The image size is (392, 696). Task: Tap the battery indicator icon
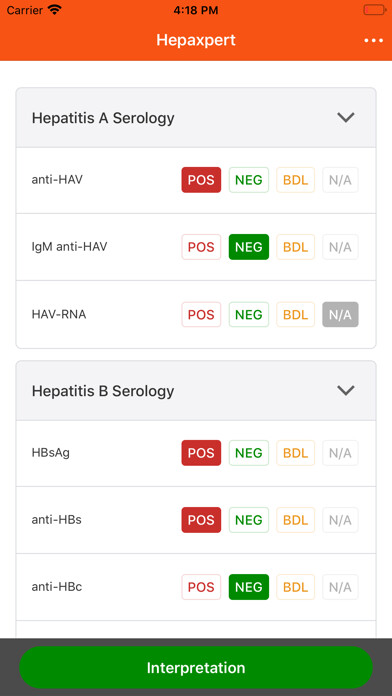click(x=375, y=10)
